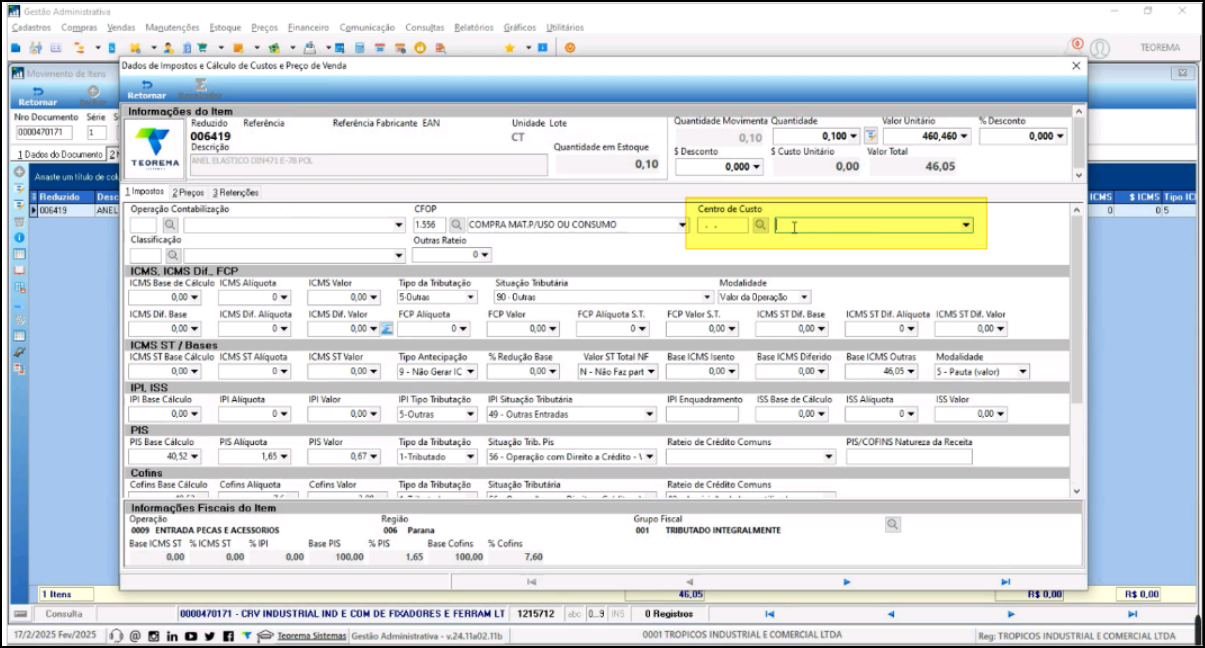Click the small icon next to Quantidade field
1205x648 pixels.
pyautogui.click(x=871, y=136)
